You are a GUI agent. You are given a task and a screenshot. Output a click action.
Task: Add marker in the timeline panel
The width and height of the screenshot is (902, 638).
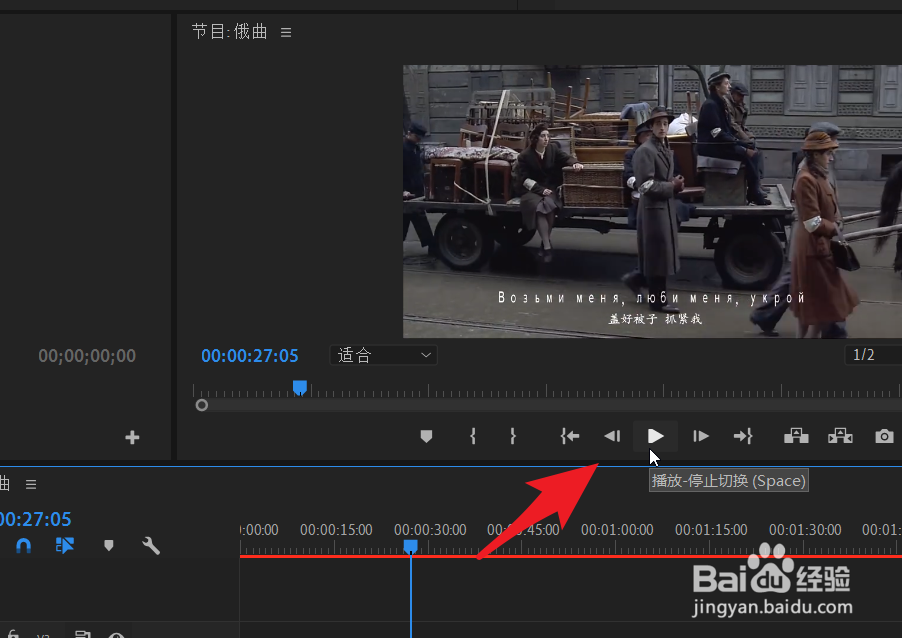[108, 545]
